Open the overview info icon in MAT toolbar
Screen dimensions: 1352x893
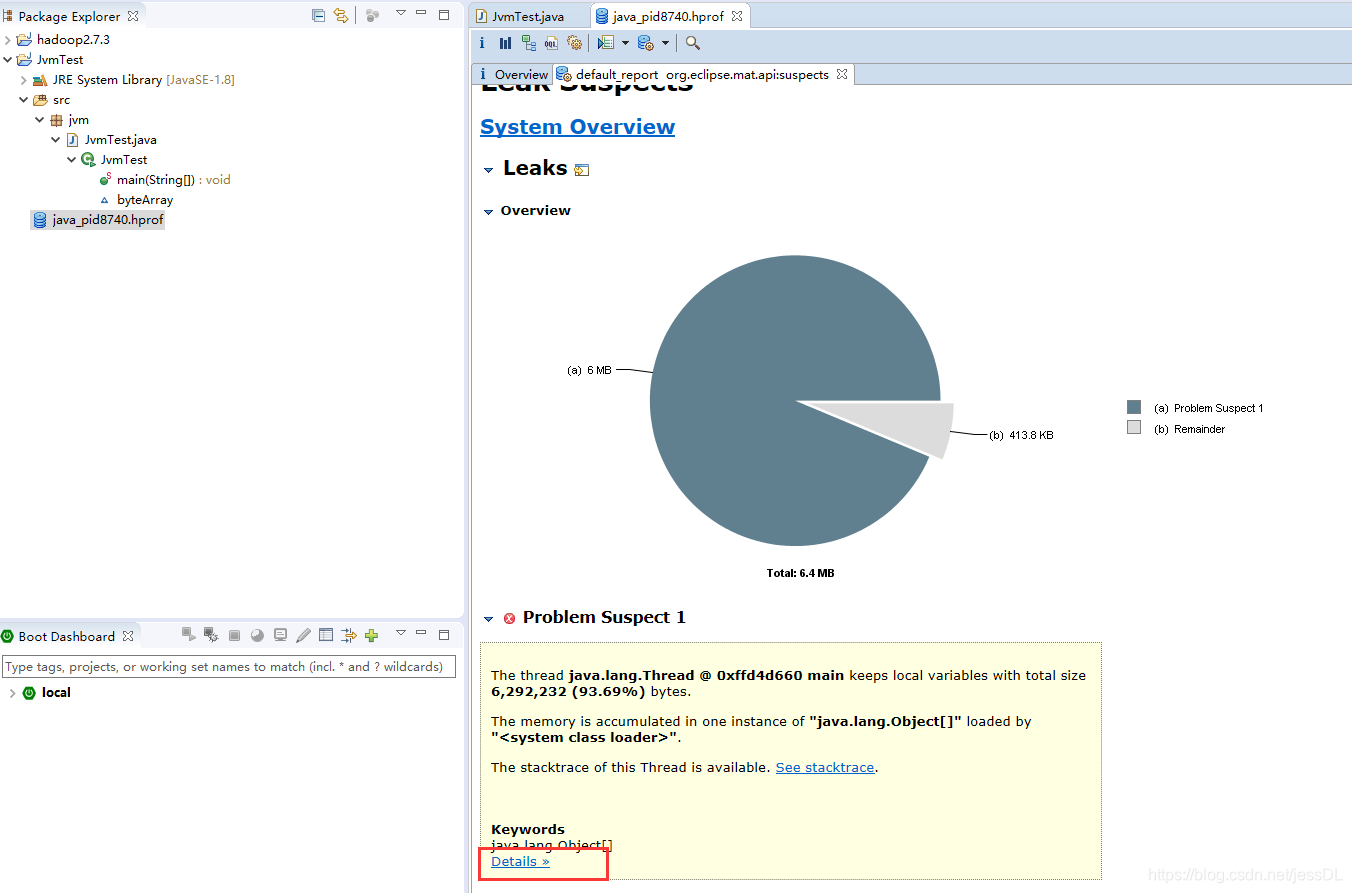482,43
